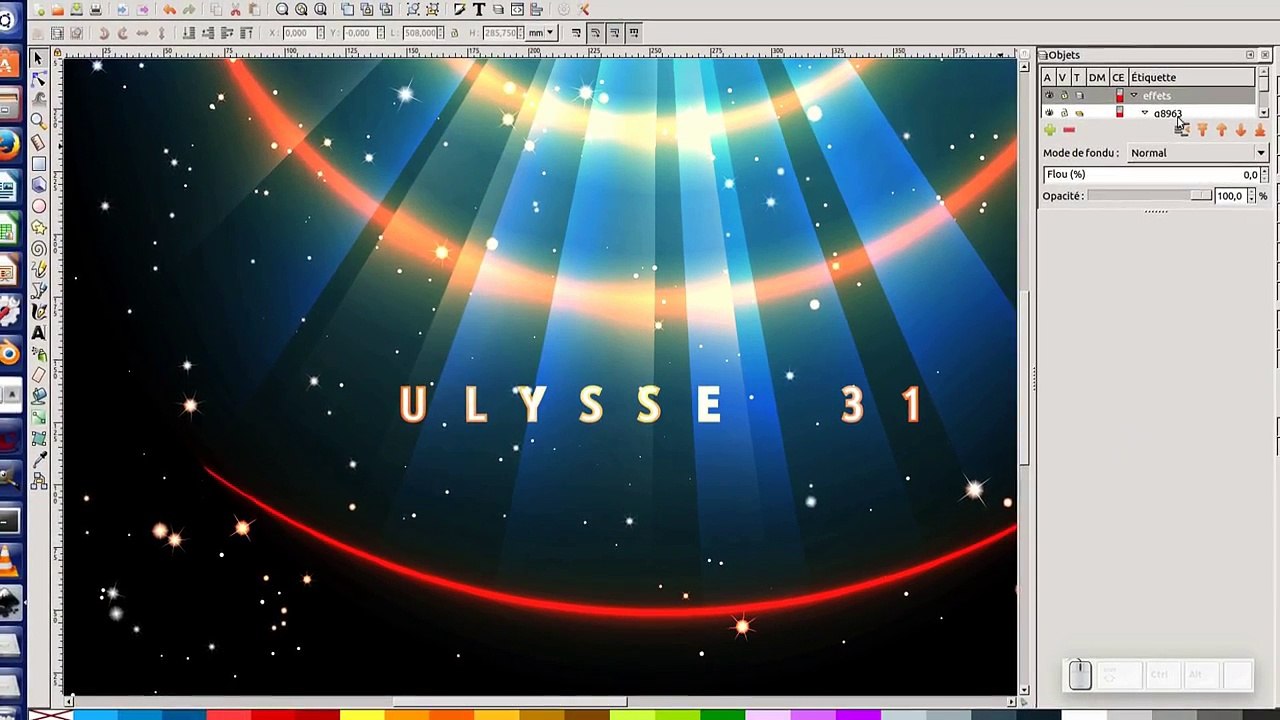The width and height of the screenshot is (1280, 720).
Task: Click X position stepper arrows
Action: 320,33
